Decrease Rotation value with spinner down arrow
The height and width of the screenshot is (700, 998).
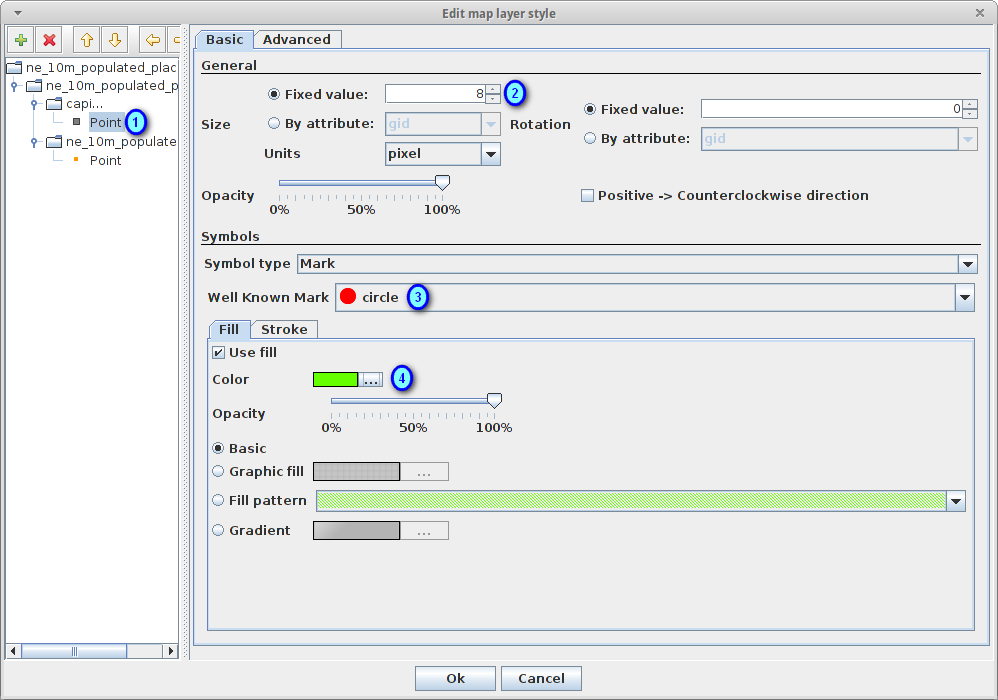(970, 114)
